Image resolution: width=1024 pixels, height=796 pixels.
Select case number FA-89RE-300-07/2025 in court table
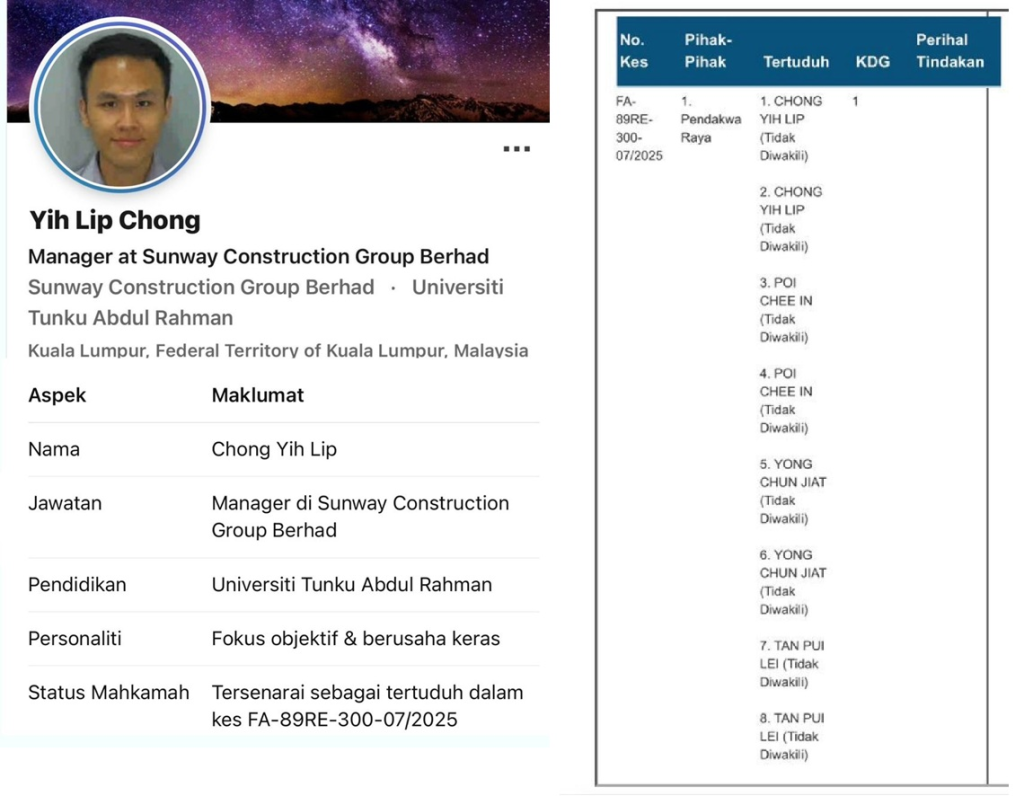point(639,129)
